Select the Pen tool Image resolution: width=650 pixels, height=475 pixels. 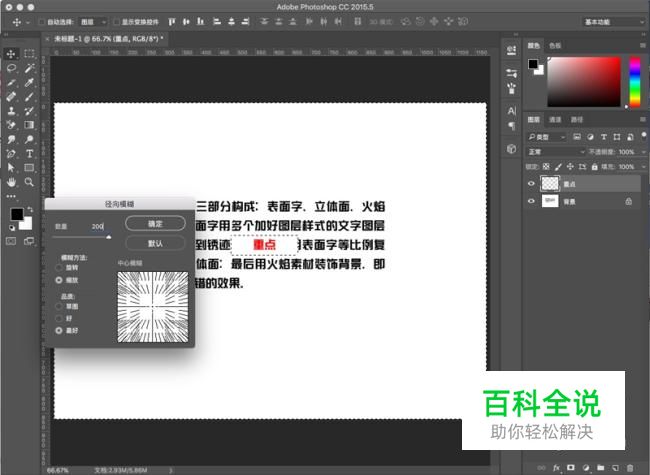(x=11, y=154)
